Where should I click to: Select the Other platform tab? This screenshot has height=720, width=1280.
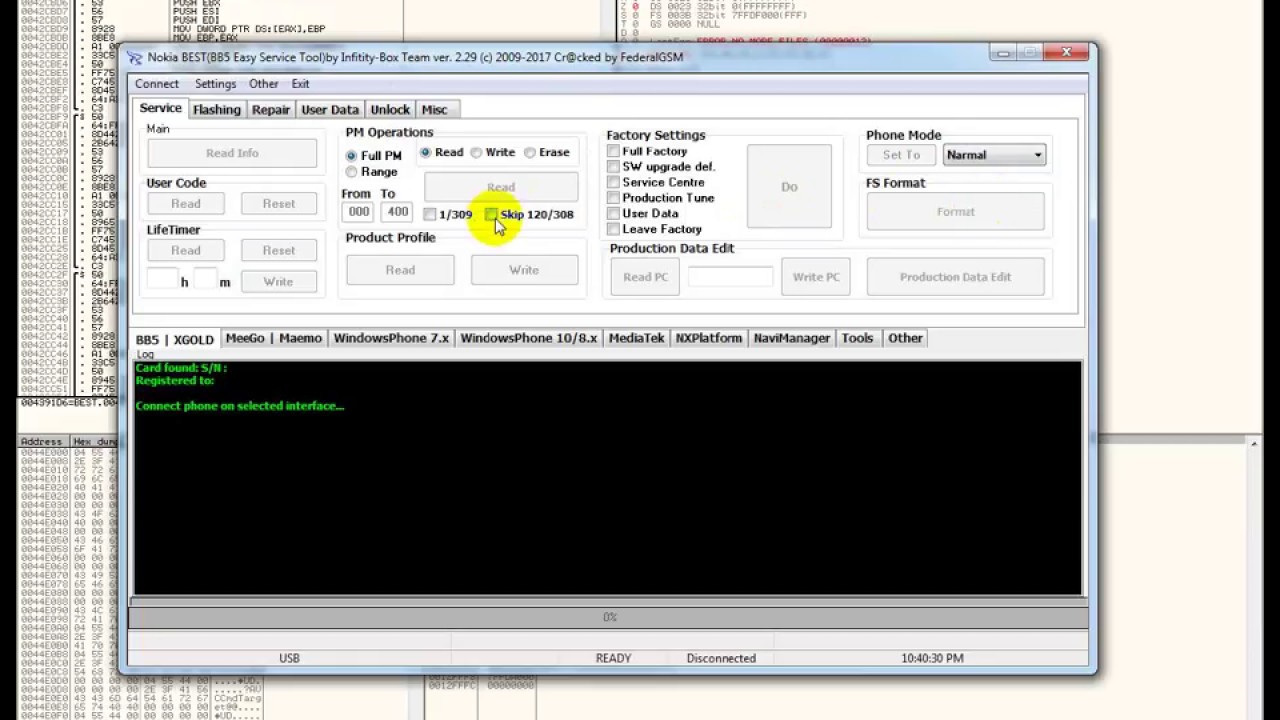(x=905, y=338)
